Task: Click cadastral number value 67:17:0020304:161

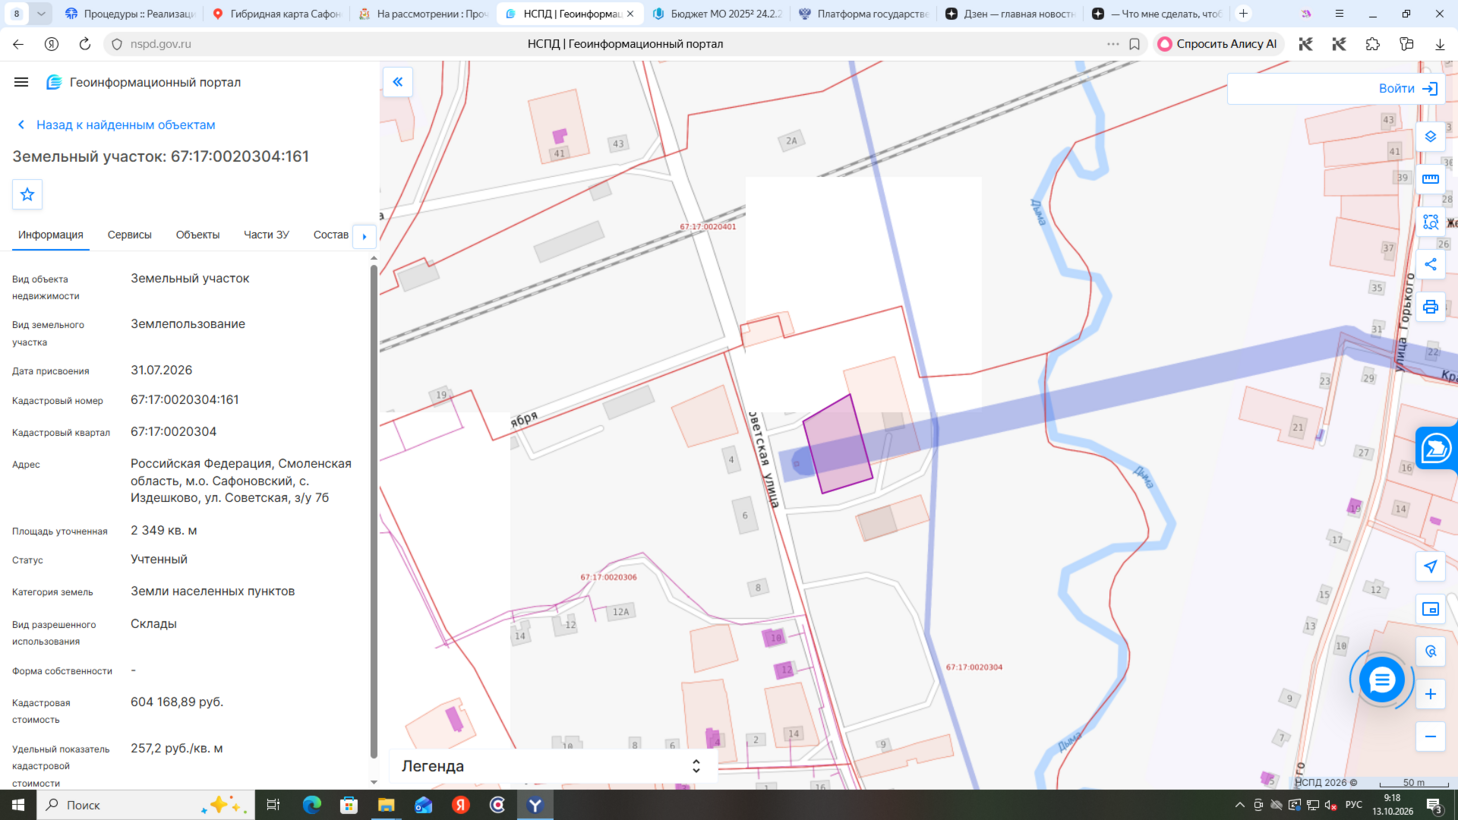Action: pyautogui.click(x=185, y=400)
